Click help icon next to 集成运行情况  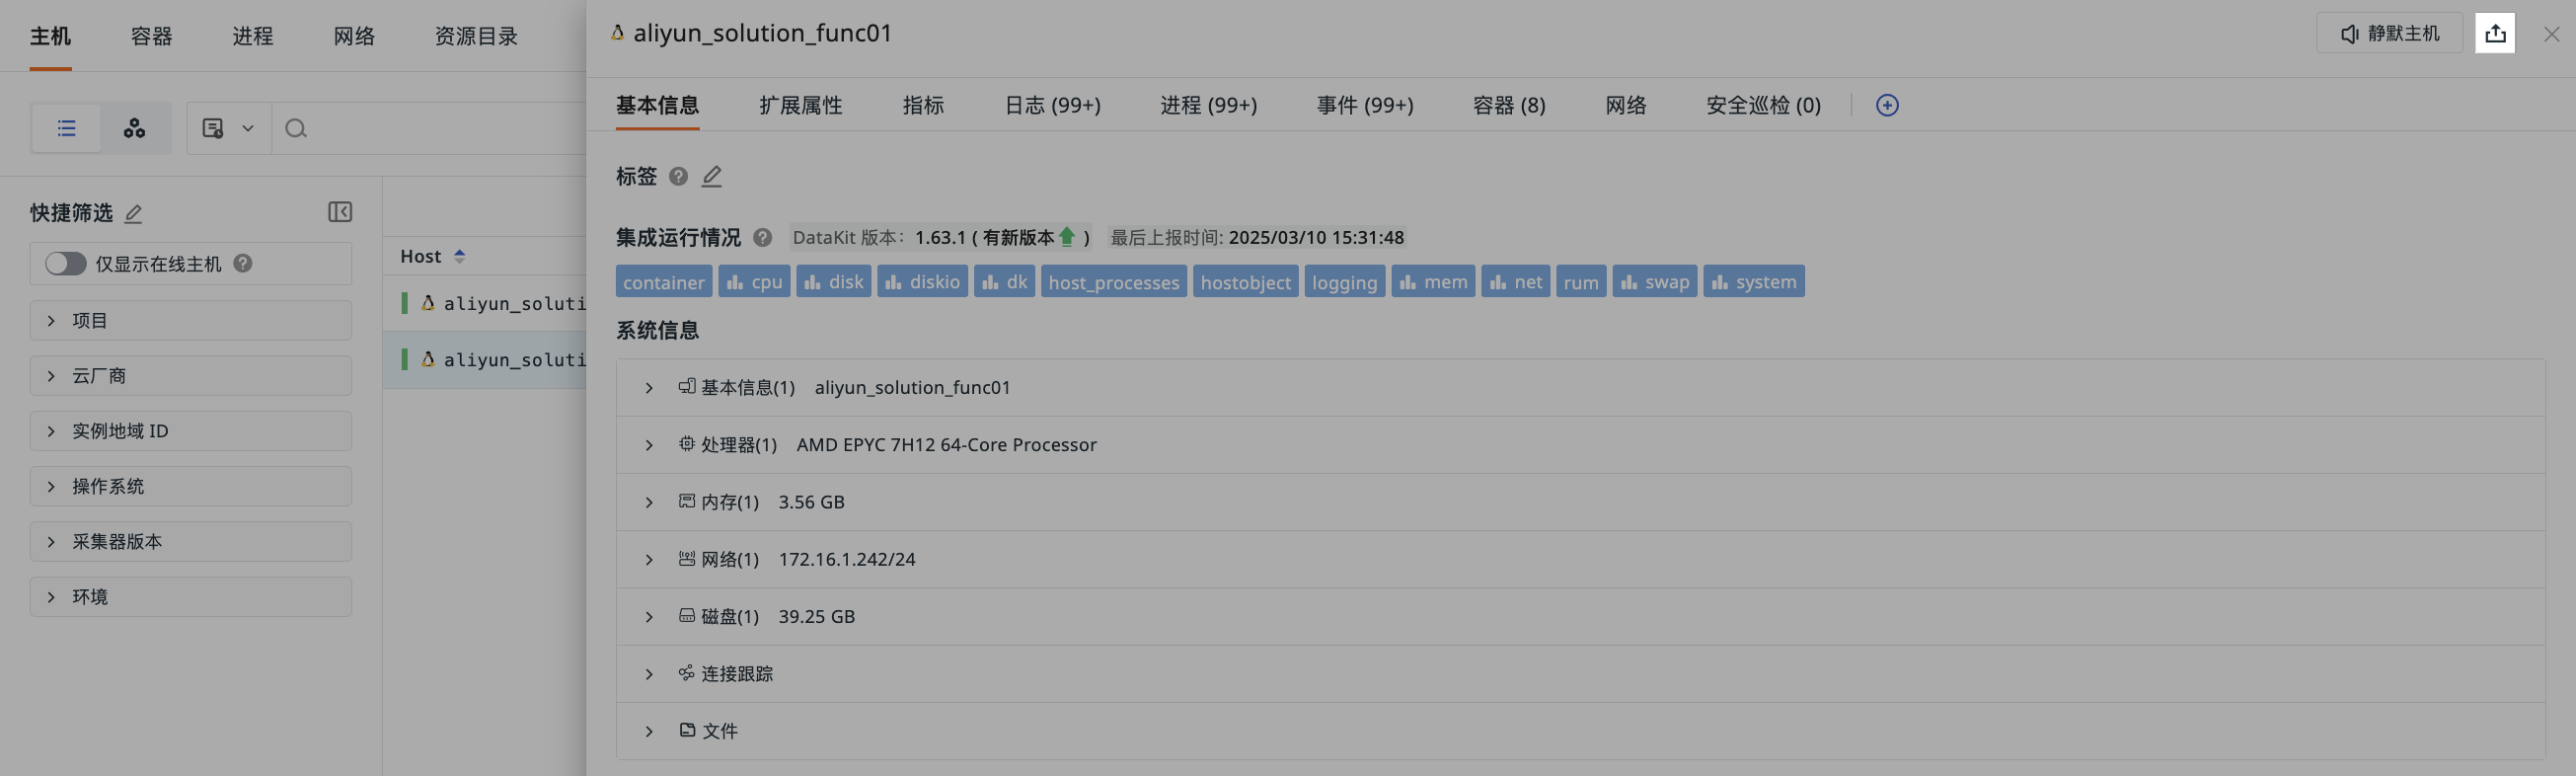(x=762, y=237)
